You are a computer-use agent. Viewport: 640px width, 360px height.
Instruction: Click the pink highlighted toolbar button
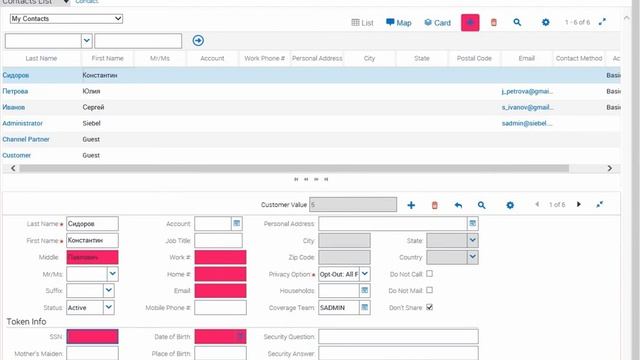[x=470, y=22]
